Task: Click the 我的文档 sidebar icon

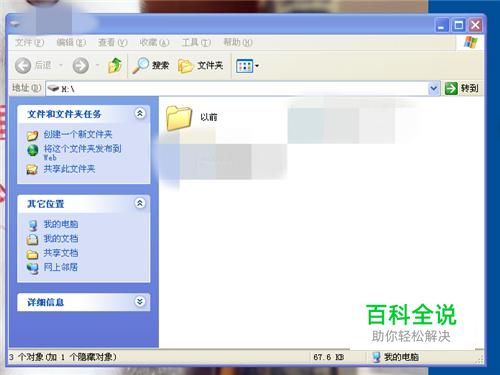Action: click(x=33, y=239)
